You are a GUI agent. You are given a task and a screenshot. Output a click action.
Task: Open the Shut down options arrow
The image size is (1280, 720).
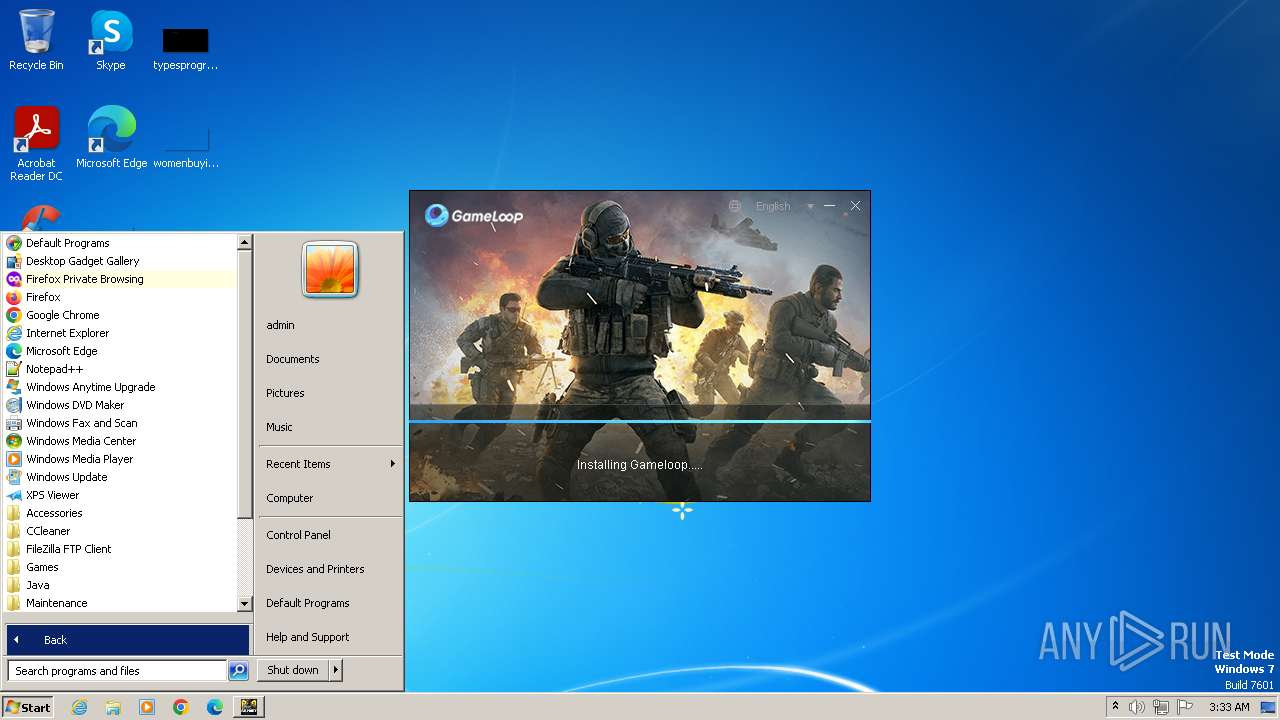coord(336,670)
